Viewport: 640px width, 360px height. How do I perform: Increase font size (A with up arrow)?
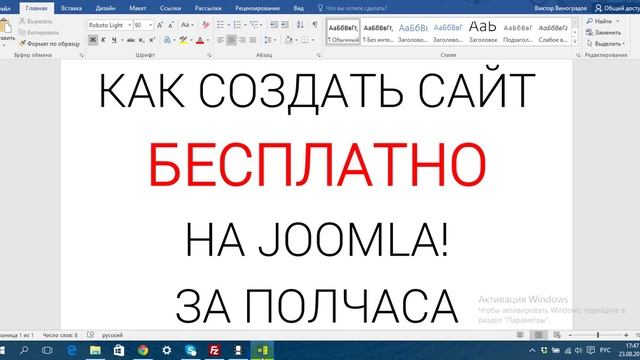(160, 25)
